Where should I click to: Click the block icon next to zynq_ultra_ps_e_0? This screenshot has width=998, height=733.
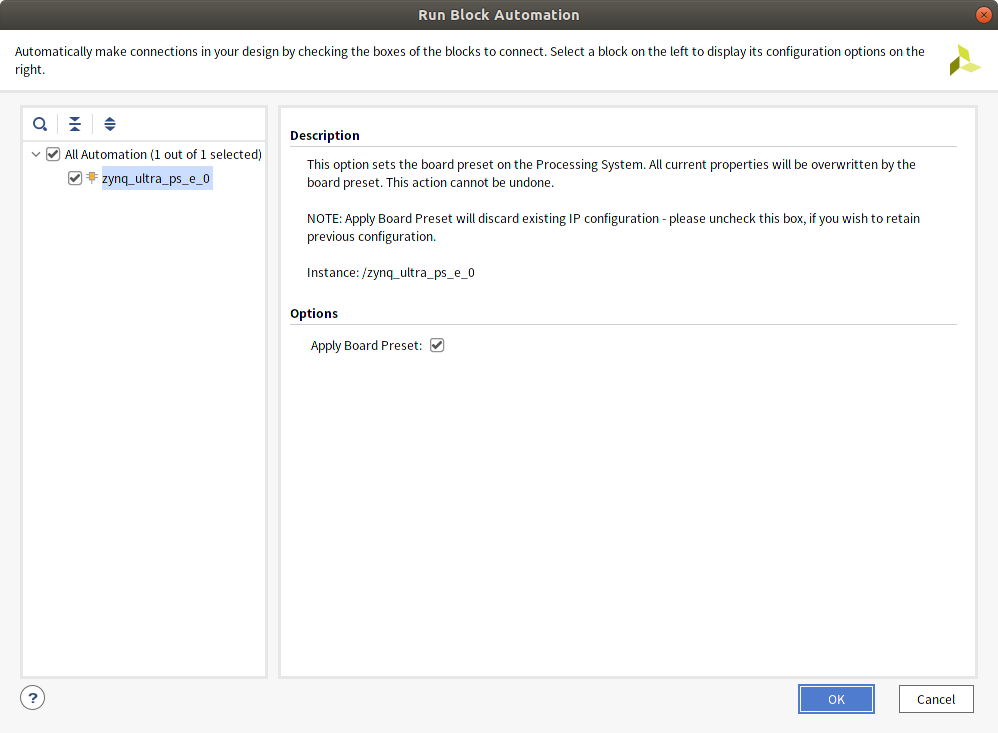(92, 178)
